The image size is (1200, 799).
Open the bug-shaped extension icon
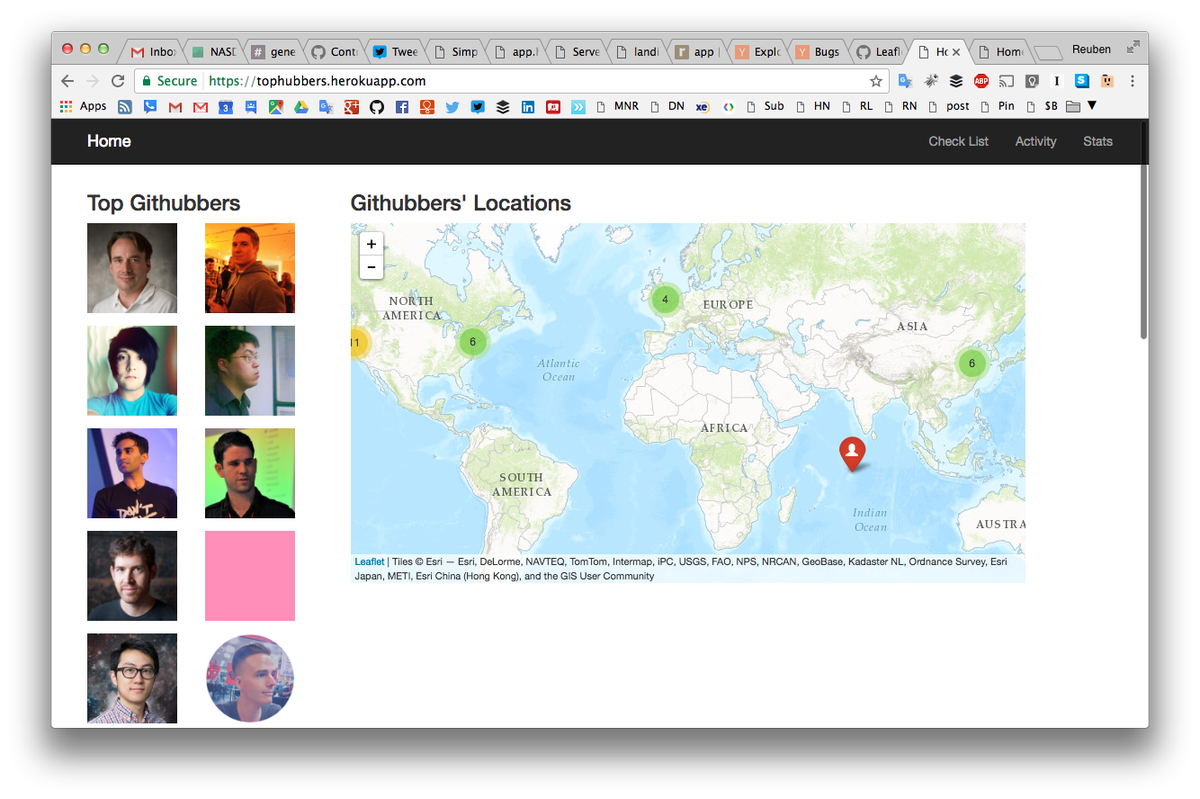click(x=931, y=81)
